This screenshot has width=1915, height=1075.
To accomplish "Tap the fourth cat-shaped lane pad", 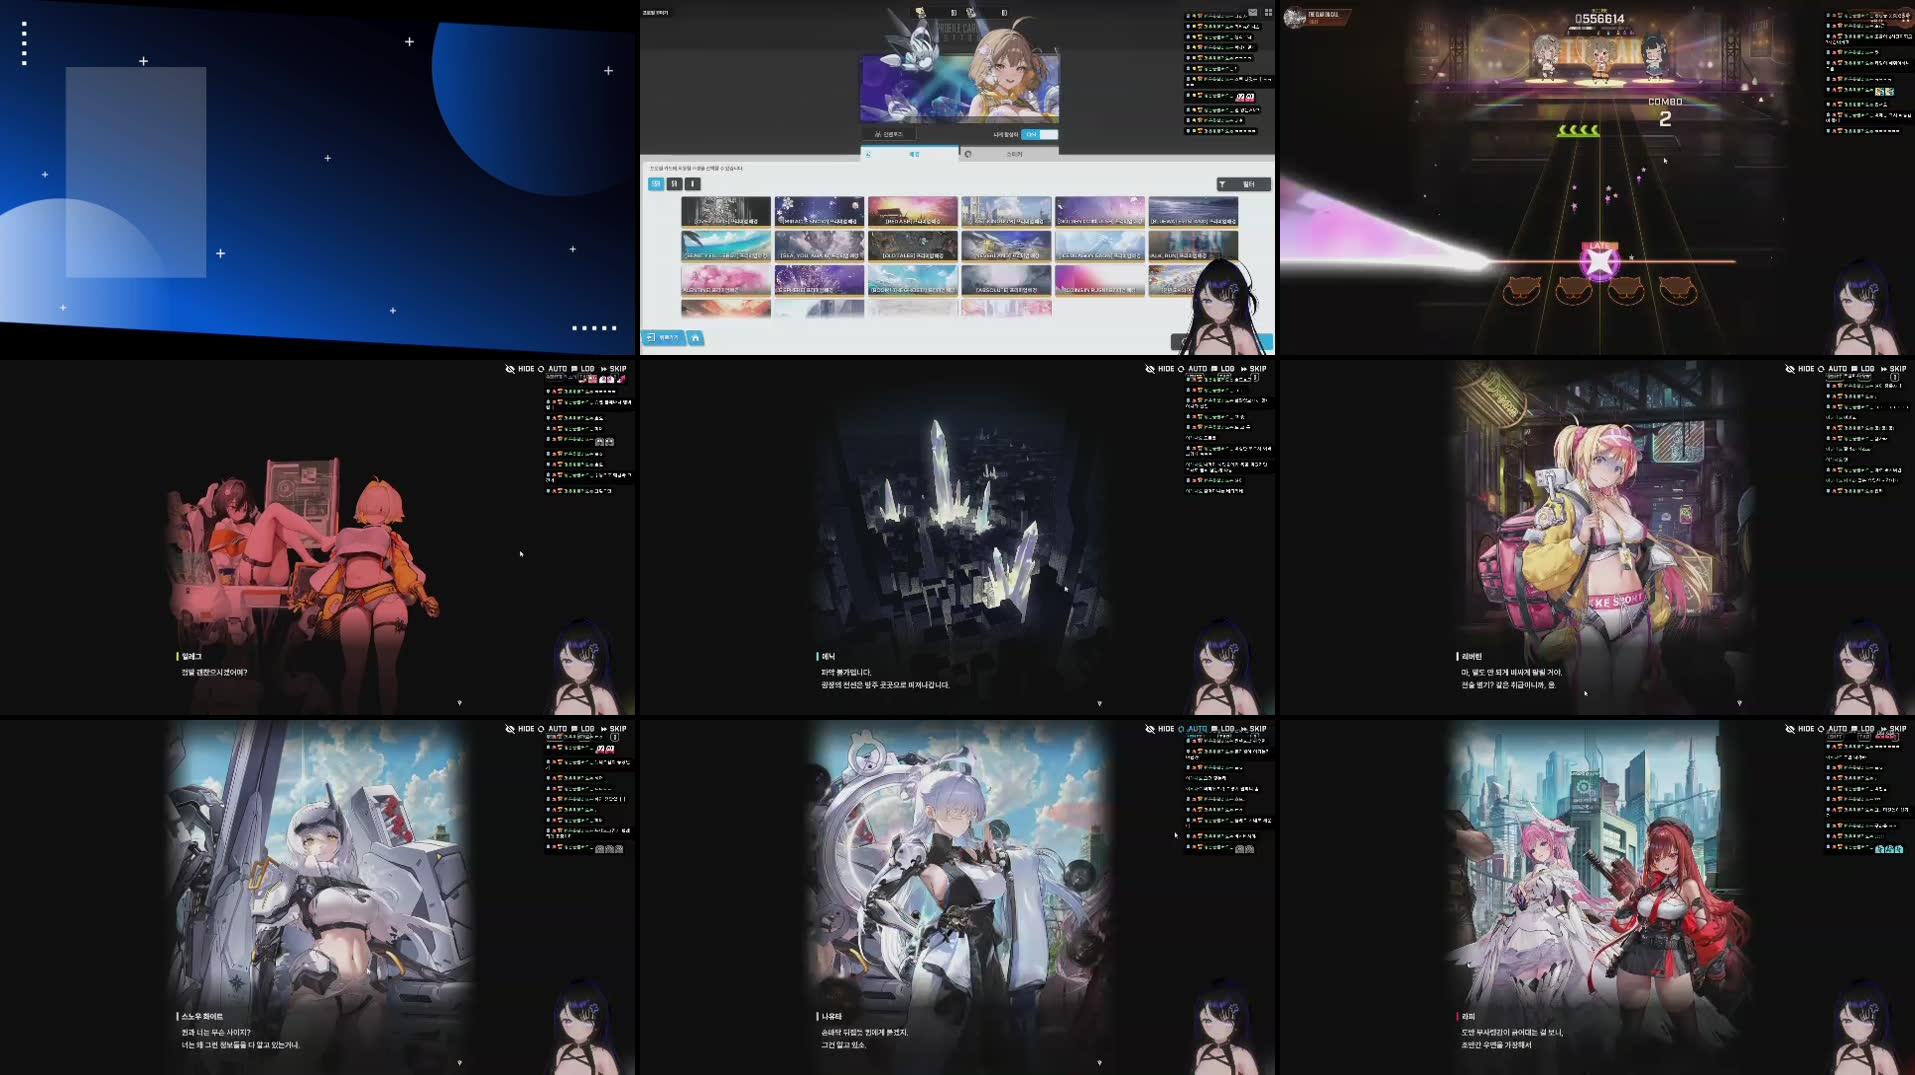I will 1678,291.
